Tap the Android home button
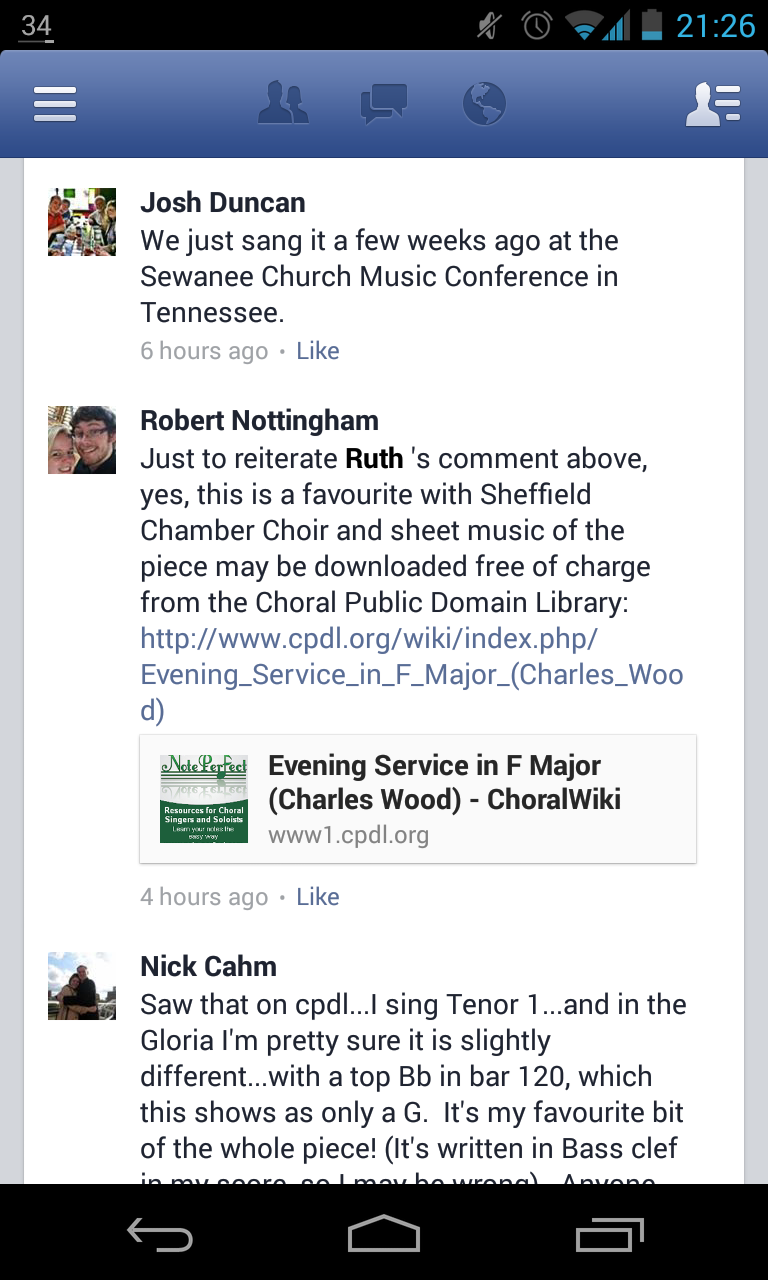 click(384, 1234)
